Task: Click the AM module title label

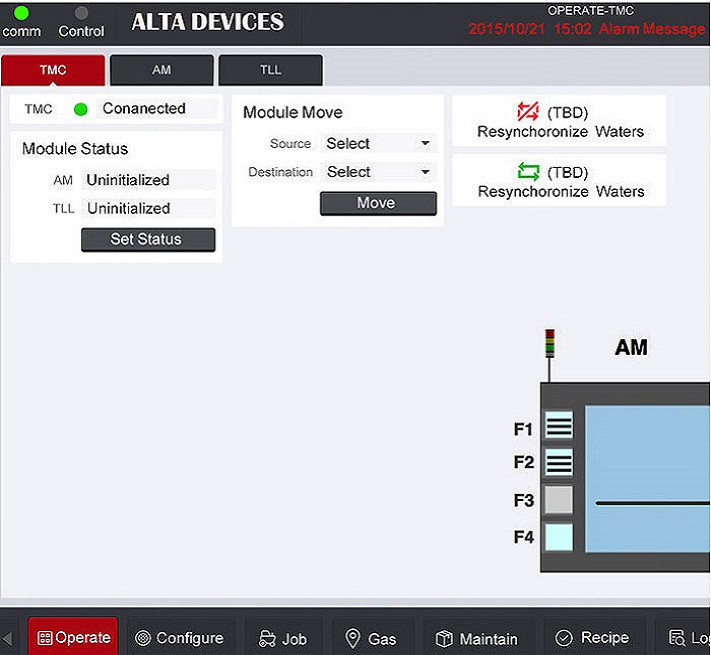Action: tap(631, 348)
